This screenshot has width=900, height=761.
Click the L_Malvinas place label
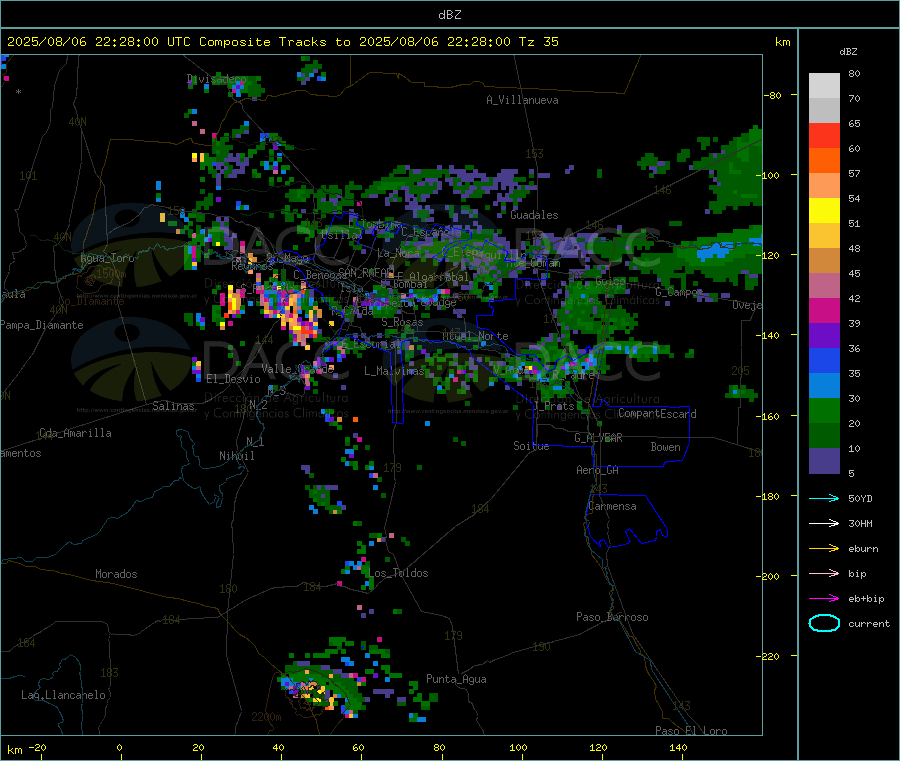coord(394,371)
